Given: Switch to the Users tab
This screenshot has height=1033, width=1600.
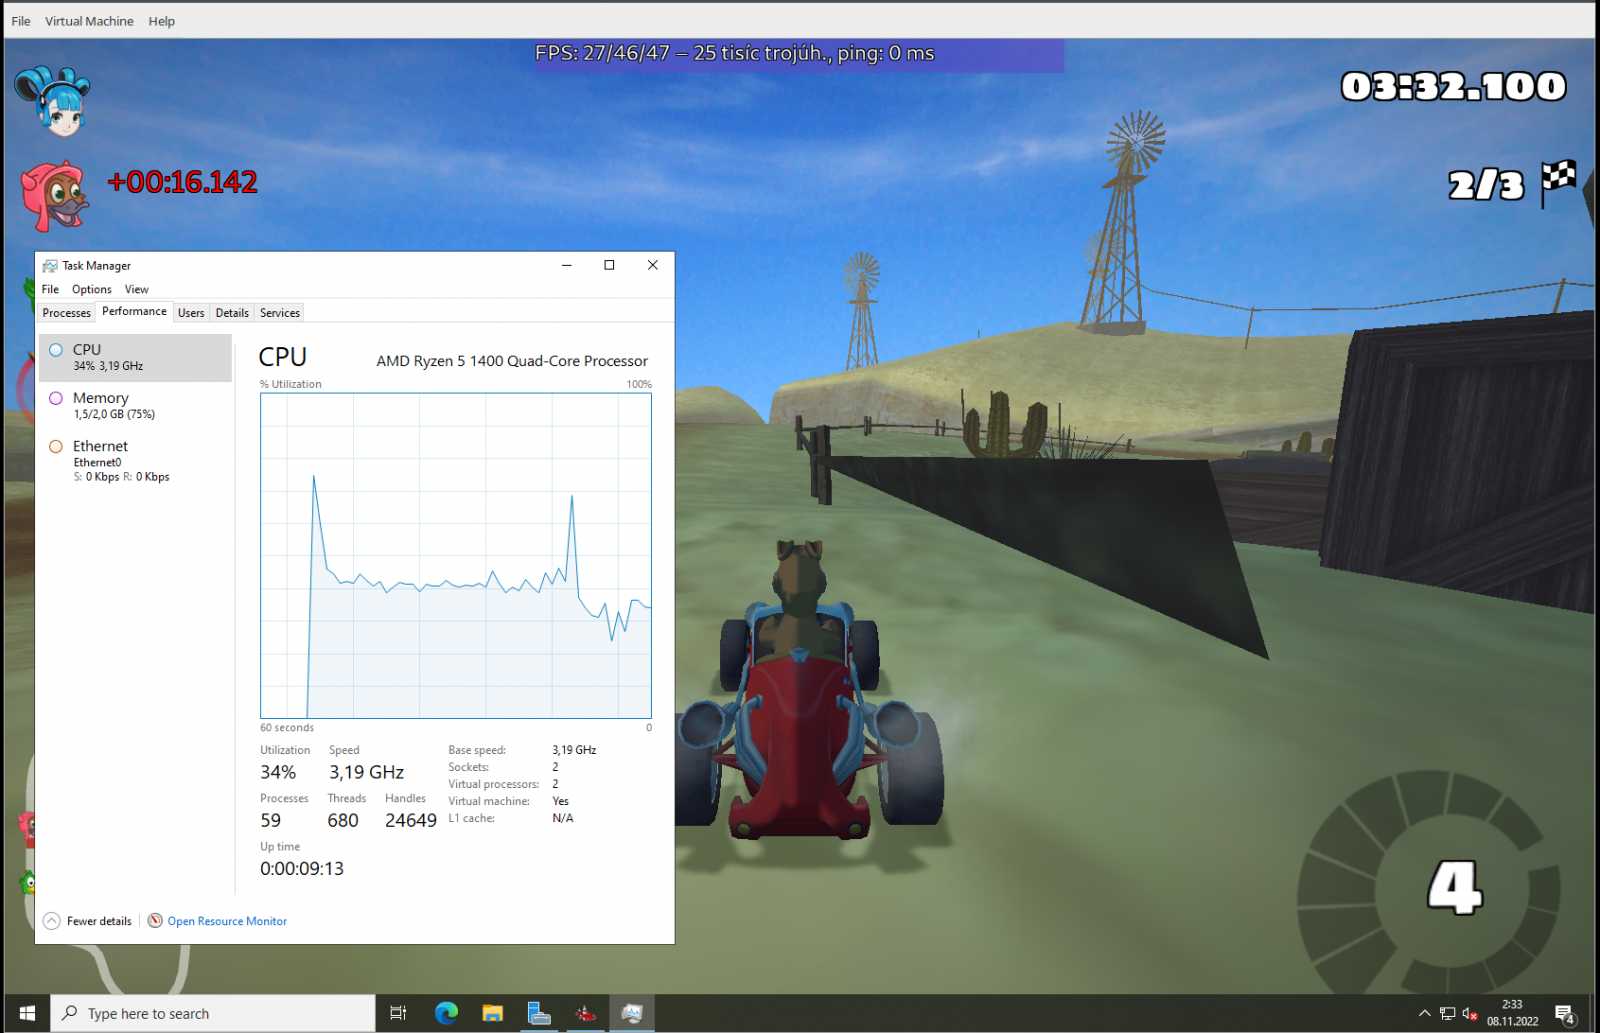Looking at the screenshot, I should [191, 313].
